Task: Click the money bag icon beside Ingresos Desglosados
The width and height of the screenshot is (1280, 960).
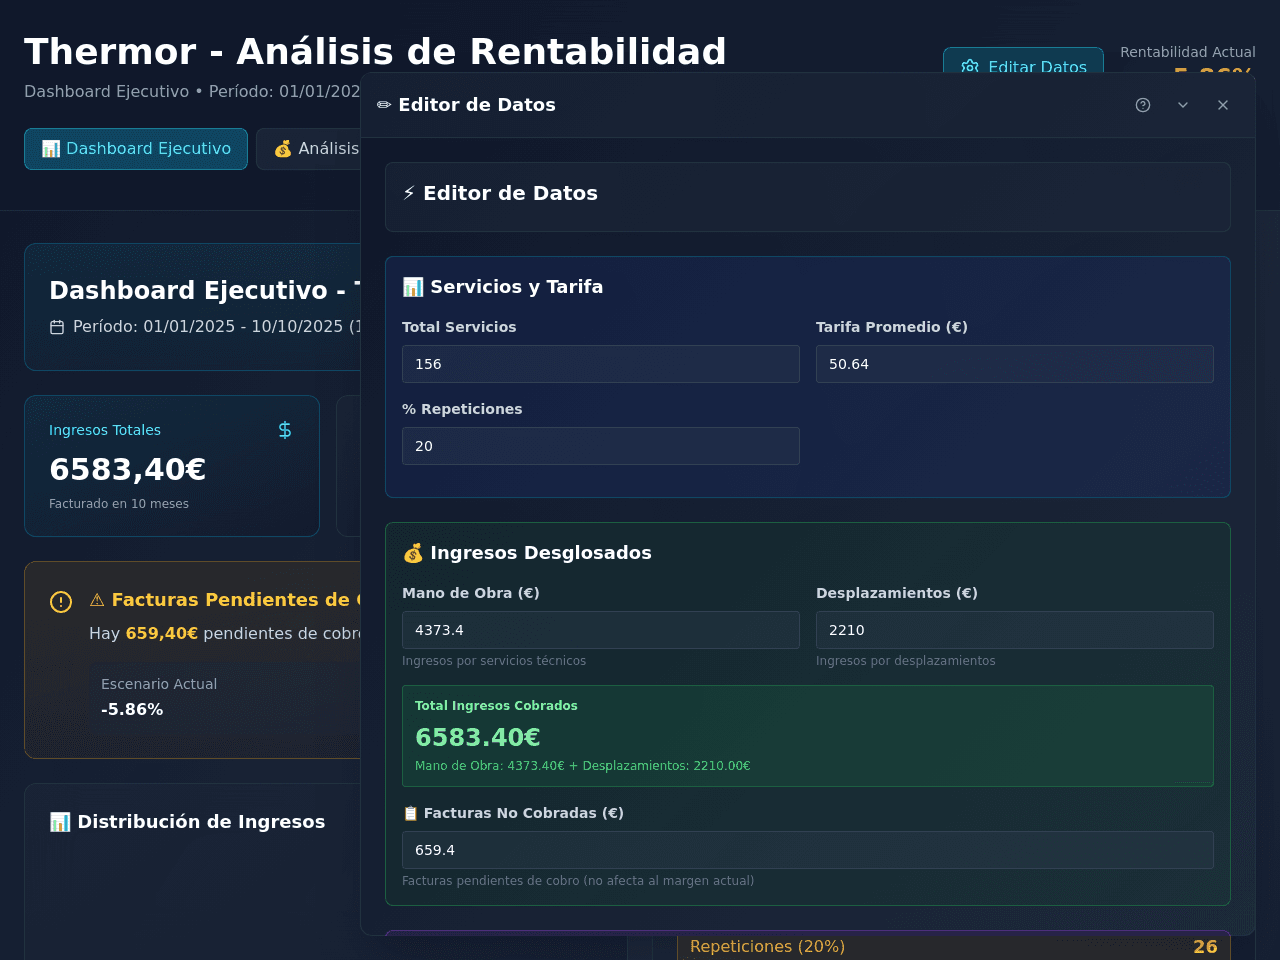Action: 413,553
